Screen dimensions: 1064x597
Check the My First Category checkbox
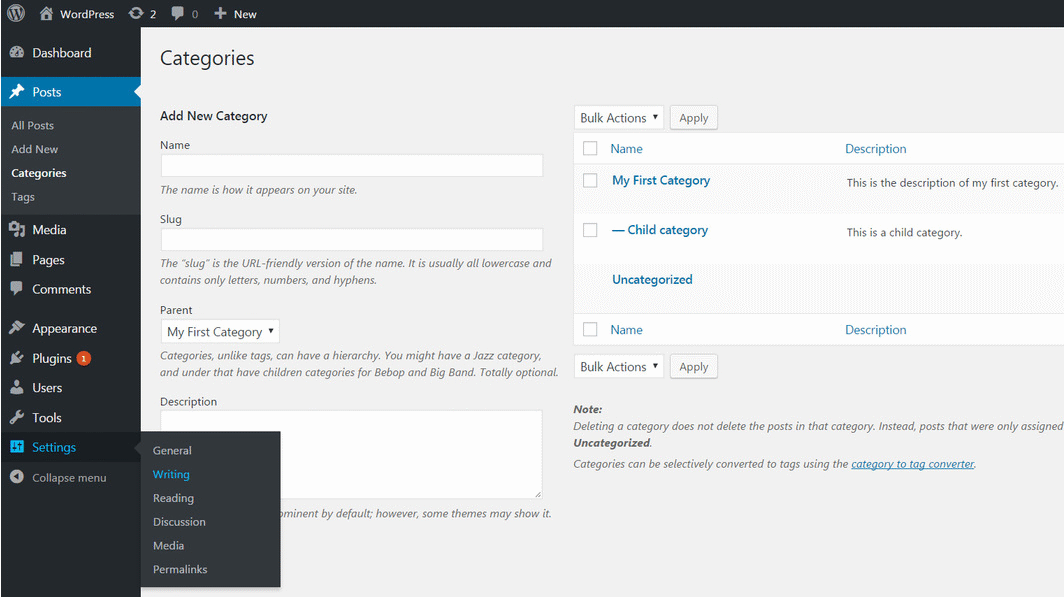589,181
